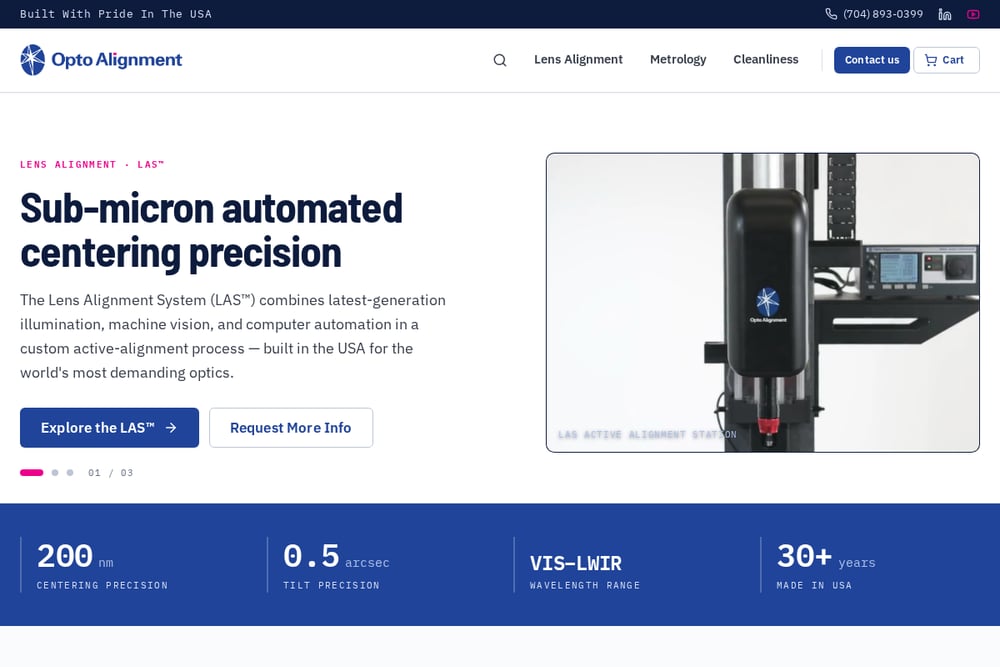
Task: Click the Contact us button
Action: tap(872, 60)
